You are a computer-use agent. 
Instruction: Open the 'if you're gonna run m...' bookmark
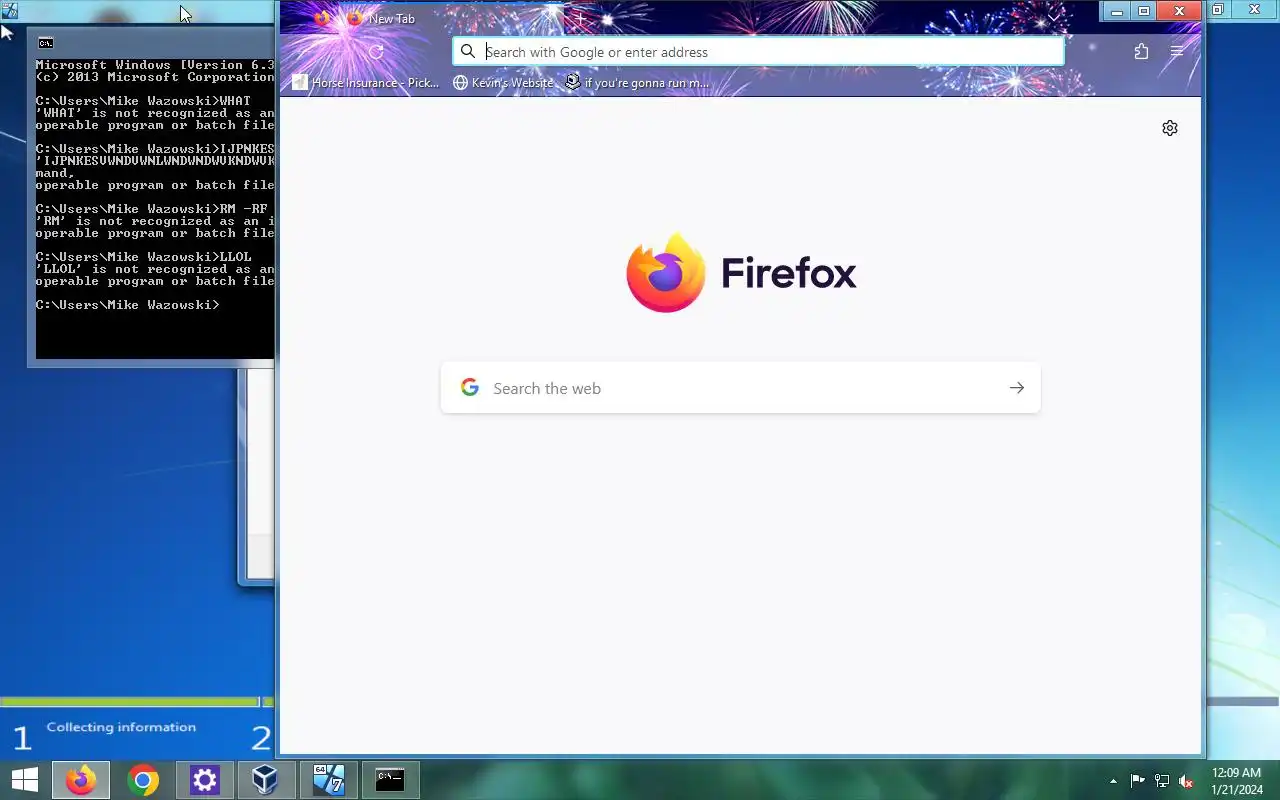(637, 82)
